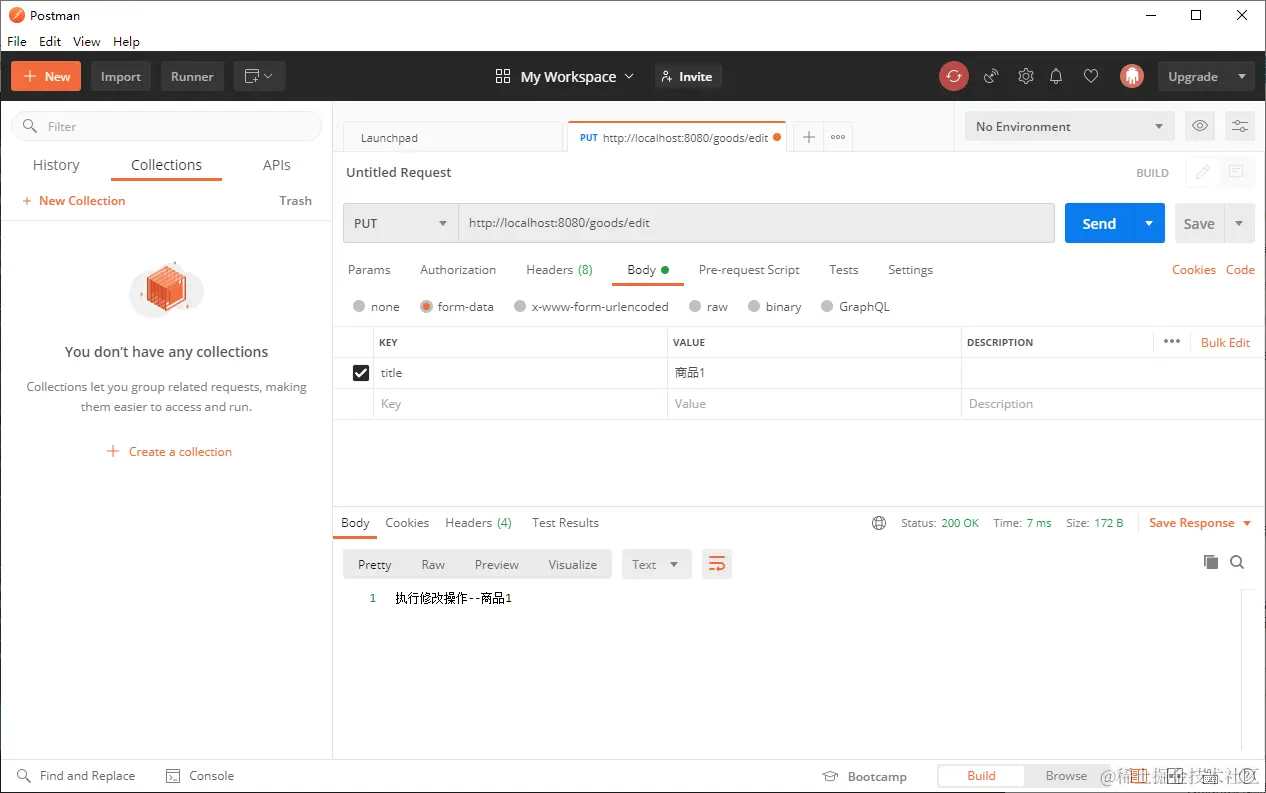Click the heart icon in header
This screenshot has width=1266, height=793.
(1091, 76)
